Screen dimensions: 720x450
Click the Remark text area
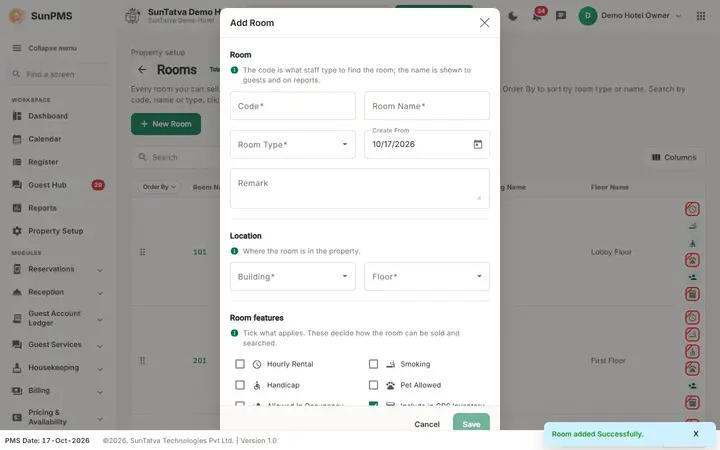(x=360, y=188)
